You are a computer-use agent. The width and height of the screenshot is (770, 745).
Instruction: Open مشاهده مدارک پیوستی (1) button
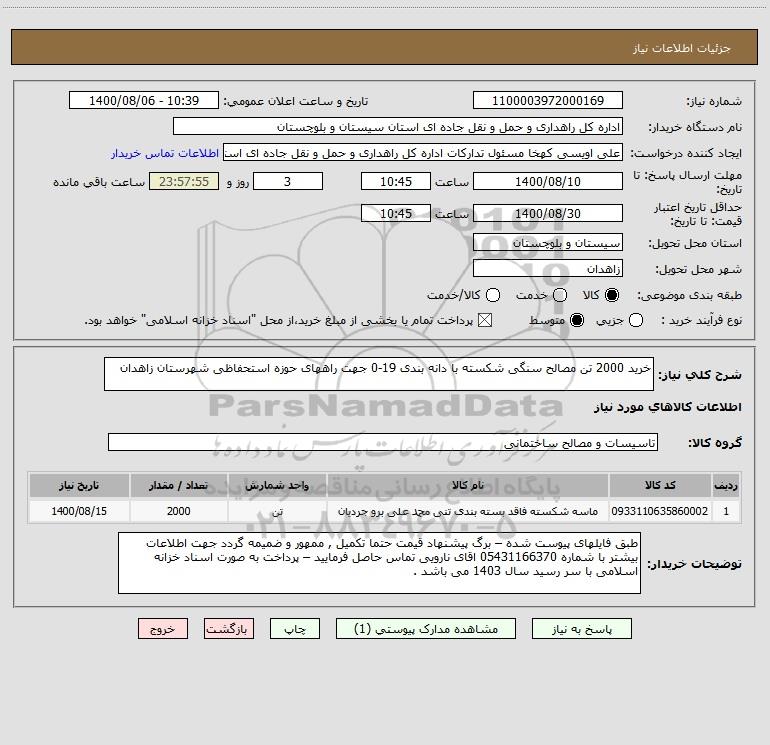click(x=426, y=629)
